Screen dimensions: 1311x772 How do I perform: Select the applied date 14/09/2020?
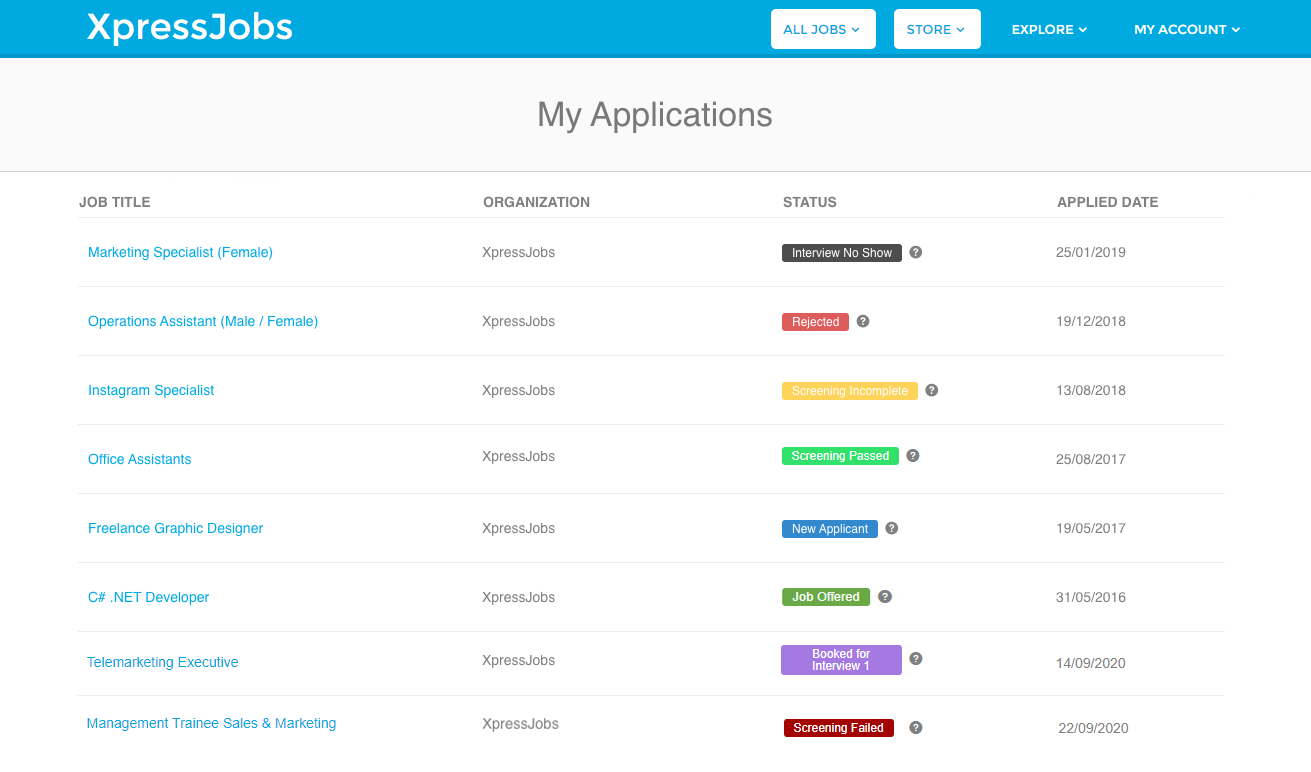1091,662
